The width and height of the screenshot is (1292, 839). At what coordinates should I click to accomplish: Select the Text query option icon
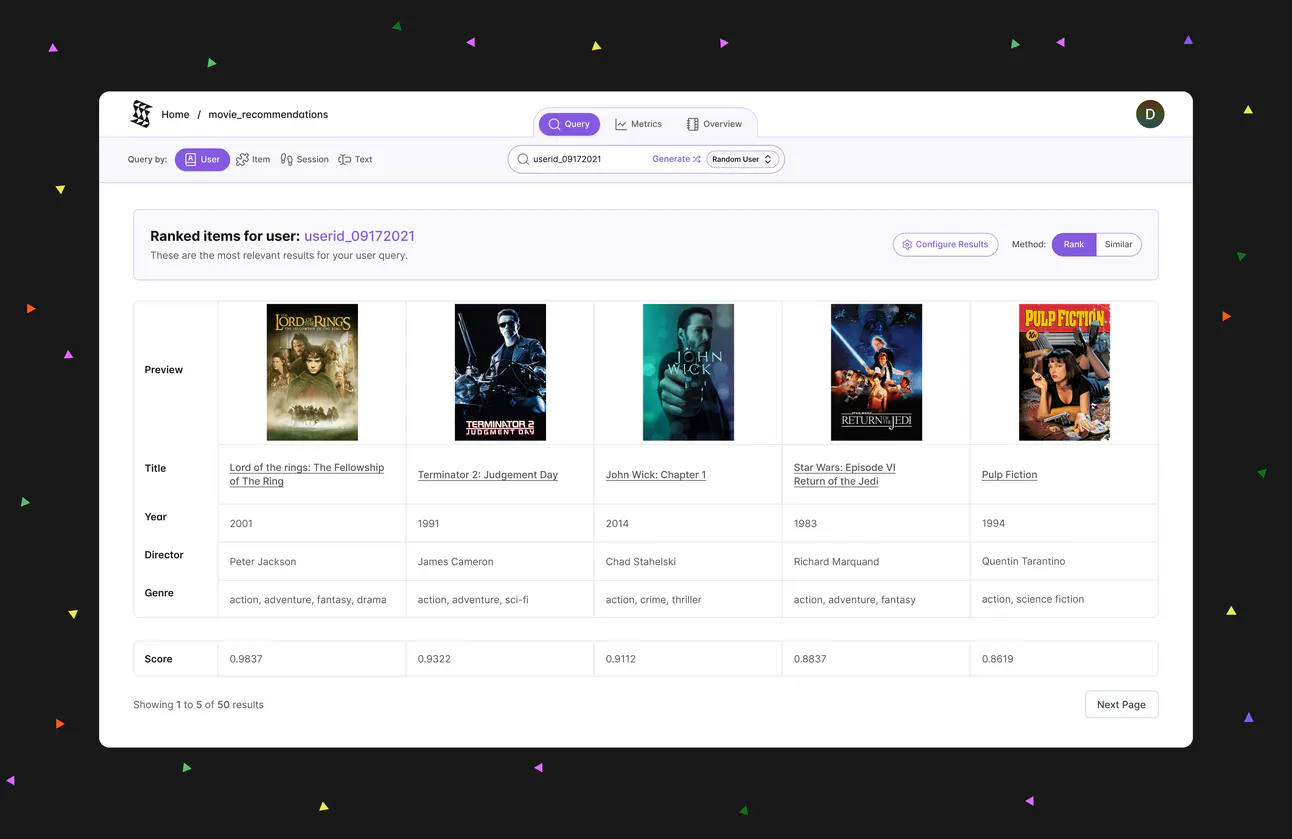click(344, 159)
